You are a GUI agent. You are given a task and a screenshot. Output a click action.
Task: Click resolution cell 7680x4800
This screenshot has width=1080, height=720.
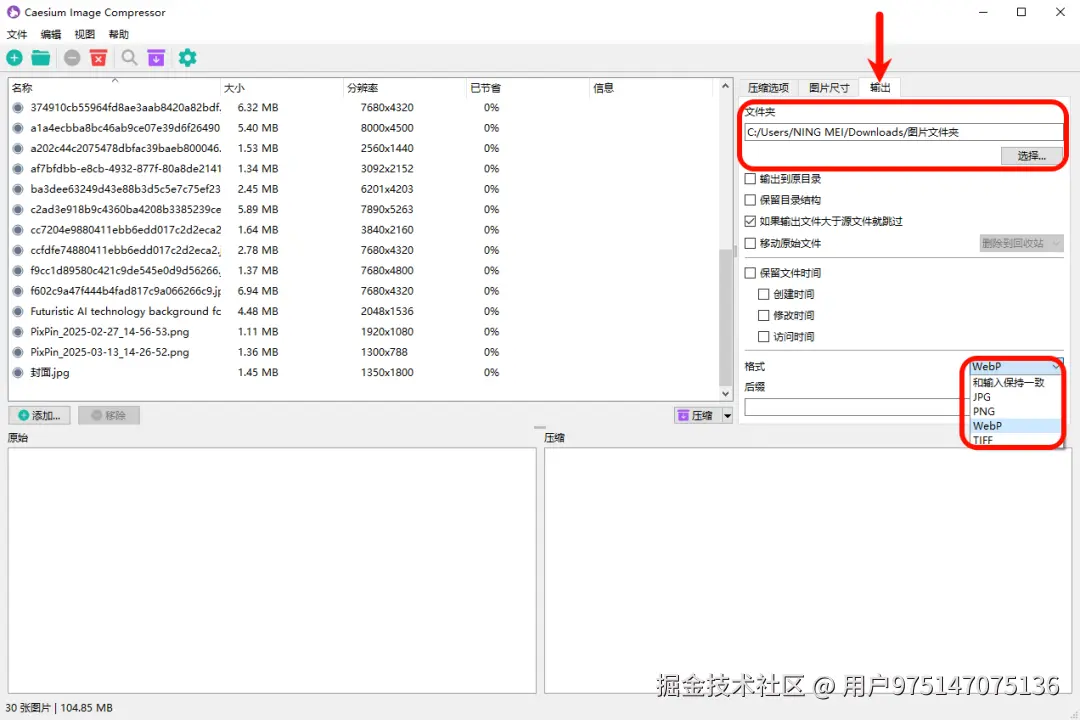387,271
